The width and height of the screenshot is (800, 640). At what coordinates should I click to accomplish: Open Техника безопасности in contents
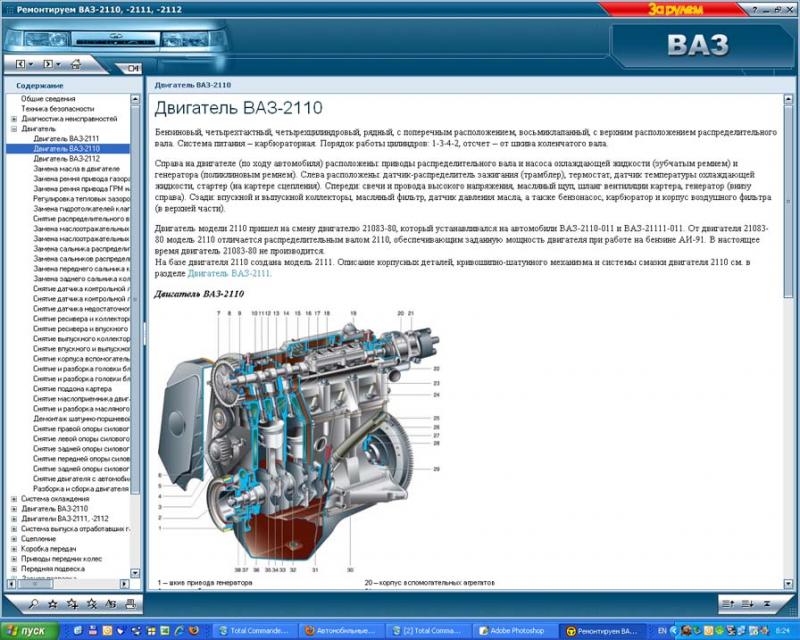click(58, 109)
